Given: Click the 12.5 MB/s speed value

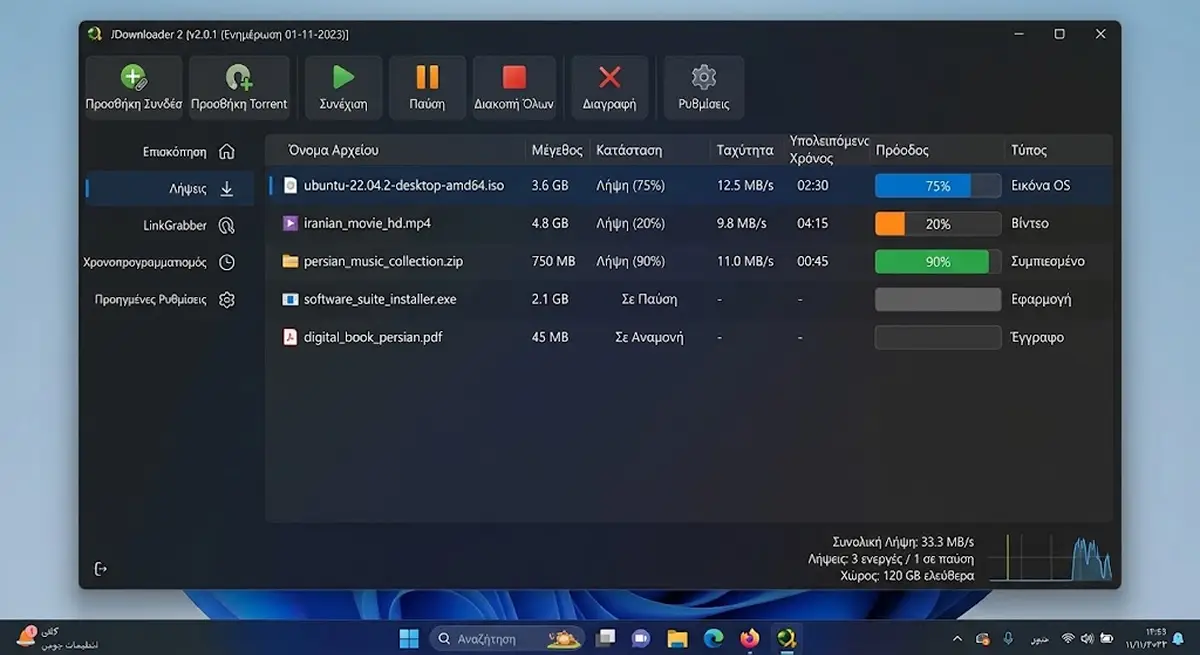Looking at the screenshot, I should coord(745,185).
